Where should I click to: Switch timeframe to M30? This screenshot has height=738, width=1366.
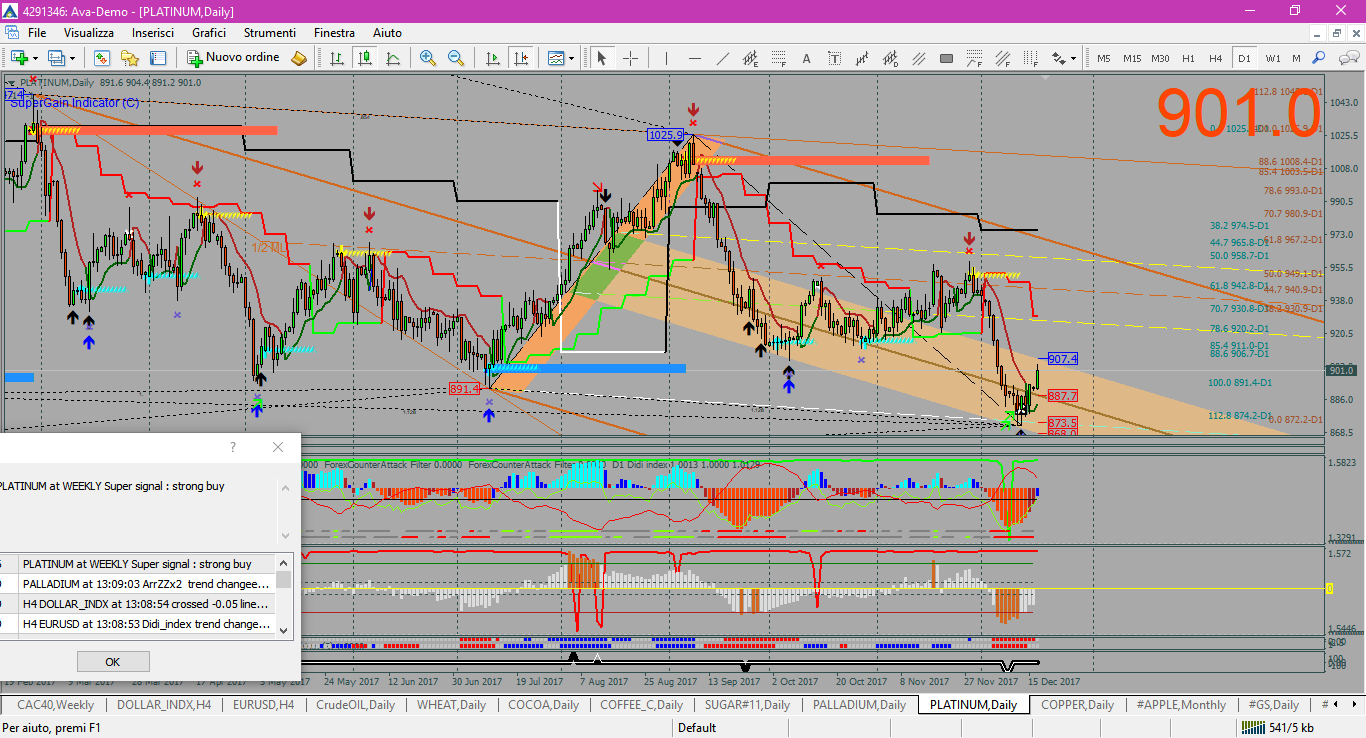(x=1160, y=58)
